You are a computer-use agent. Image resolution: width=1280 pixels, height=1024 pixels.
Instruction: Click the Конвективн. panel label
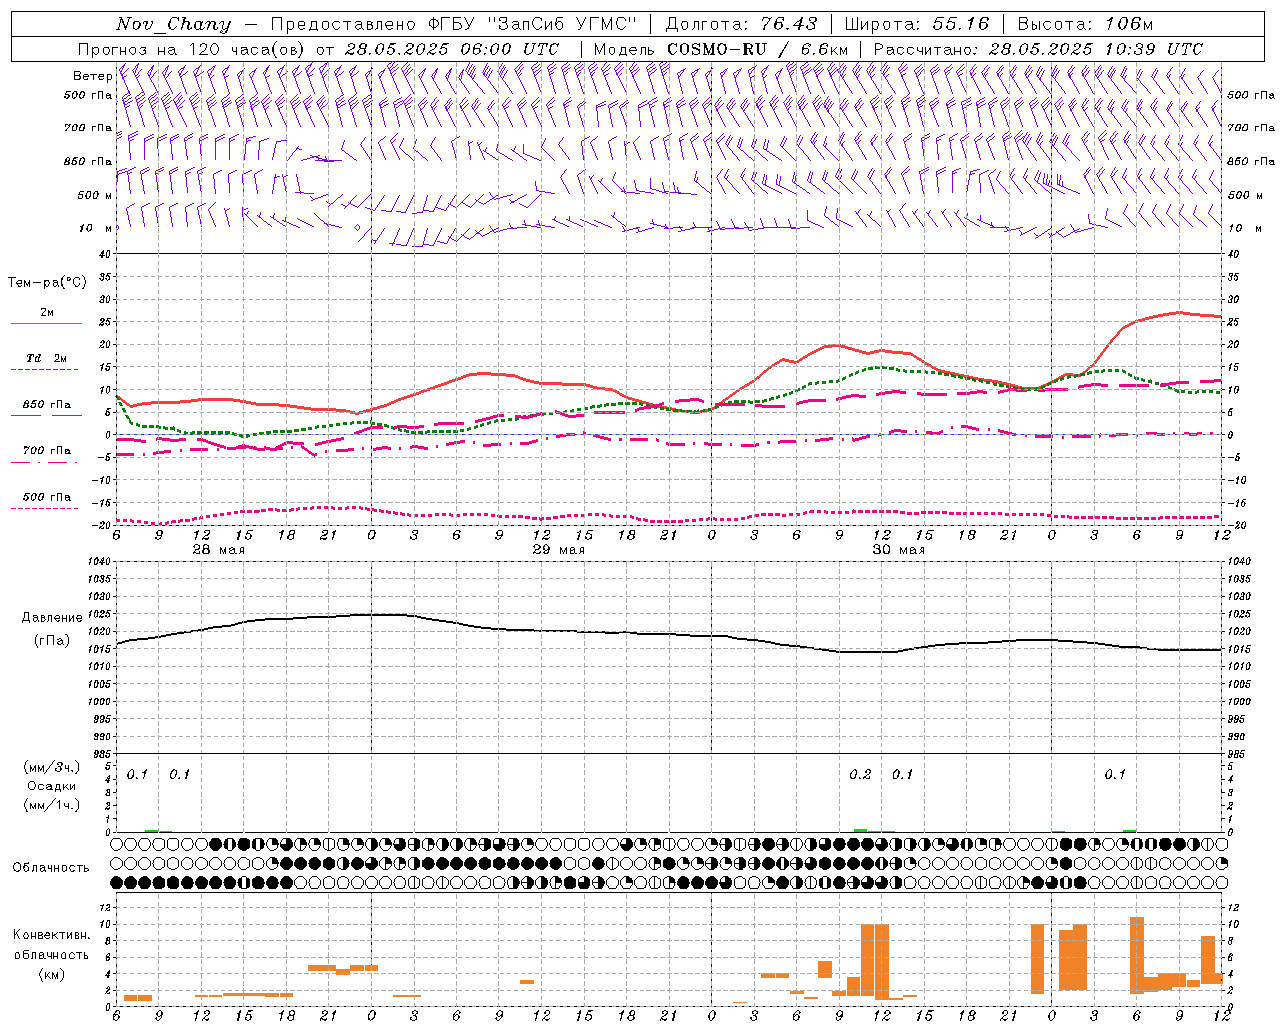point(51,935)
